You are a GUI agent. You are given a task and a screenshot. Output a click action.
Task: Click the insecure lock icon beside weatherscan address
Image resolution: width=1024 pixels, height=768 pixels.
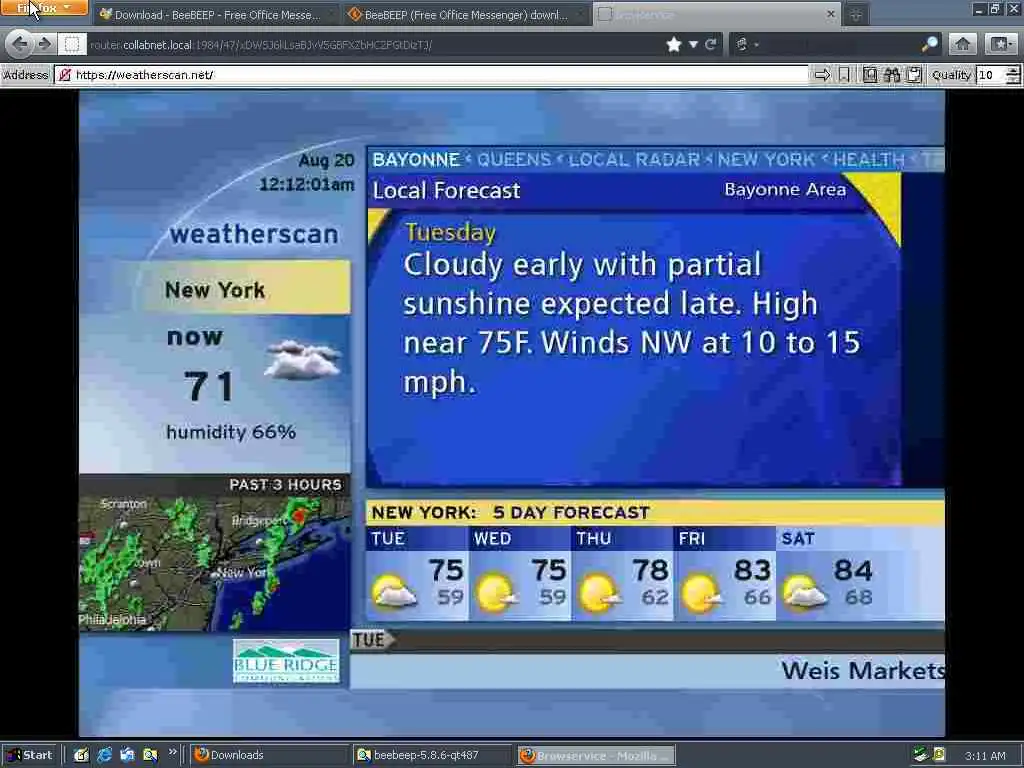point(64,75)
